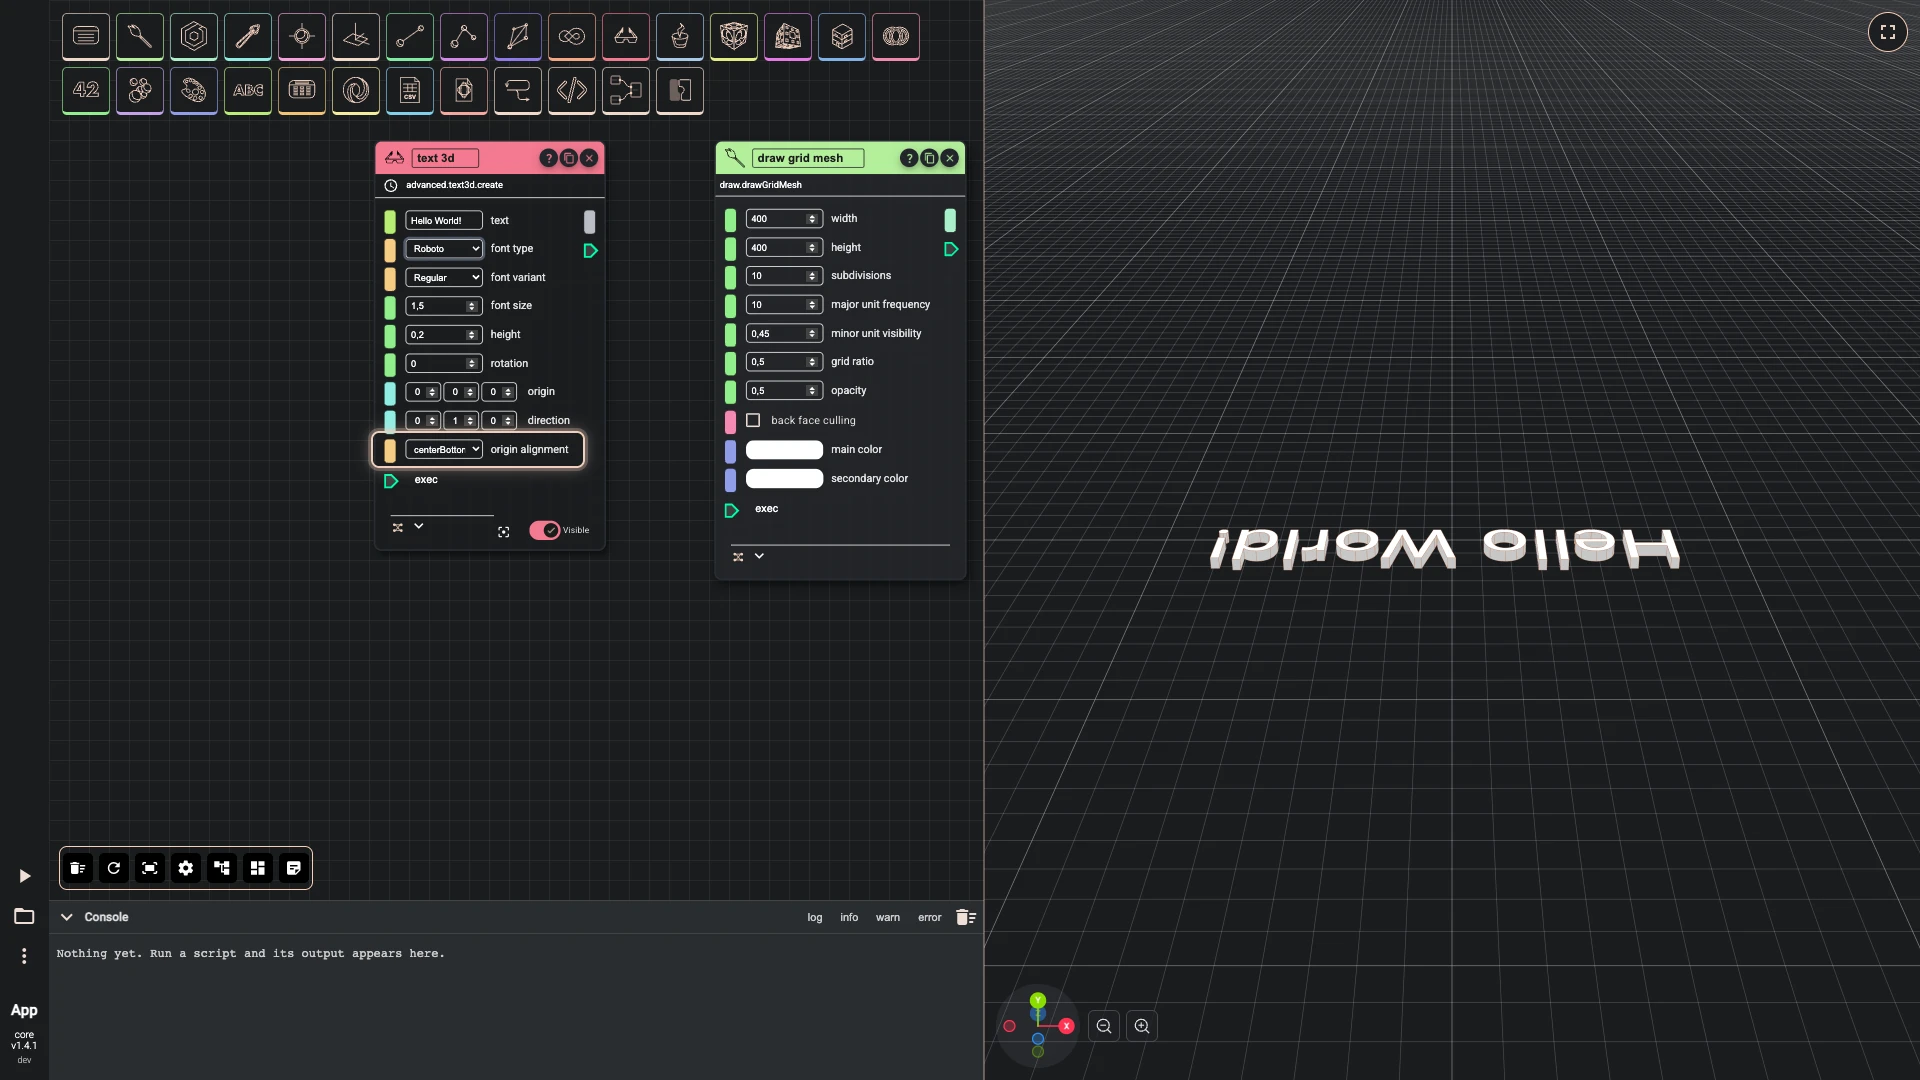This screenshot has height=1080, width=1920.
Task: Open the crosshair point tool icon
Action: click(302, 37)
